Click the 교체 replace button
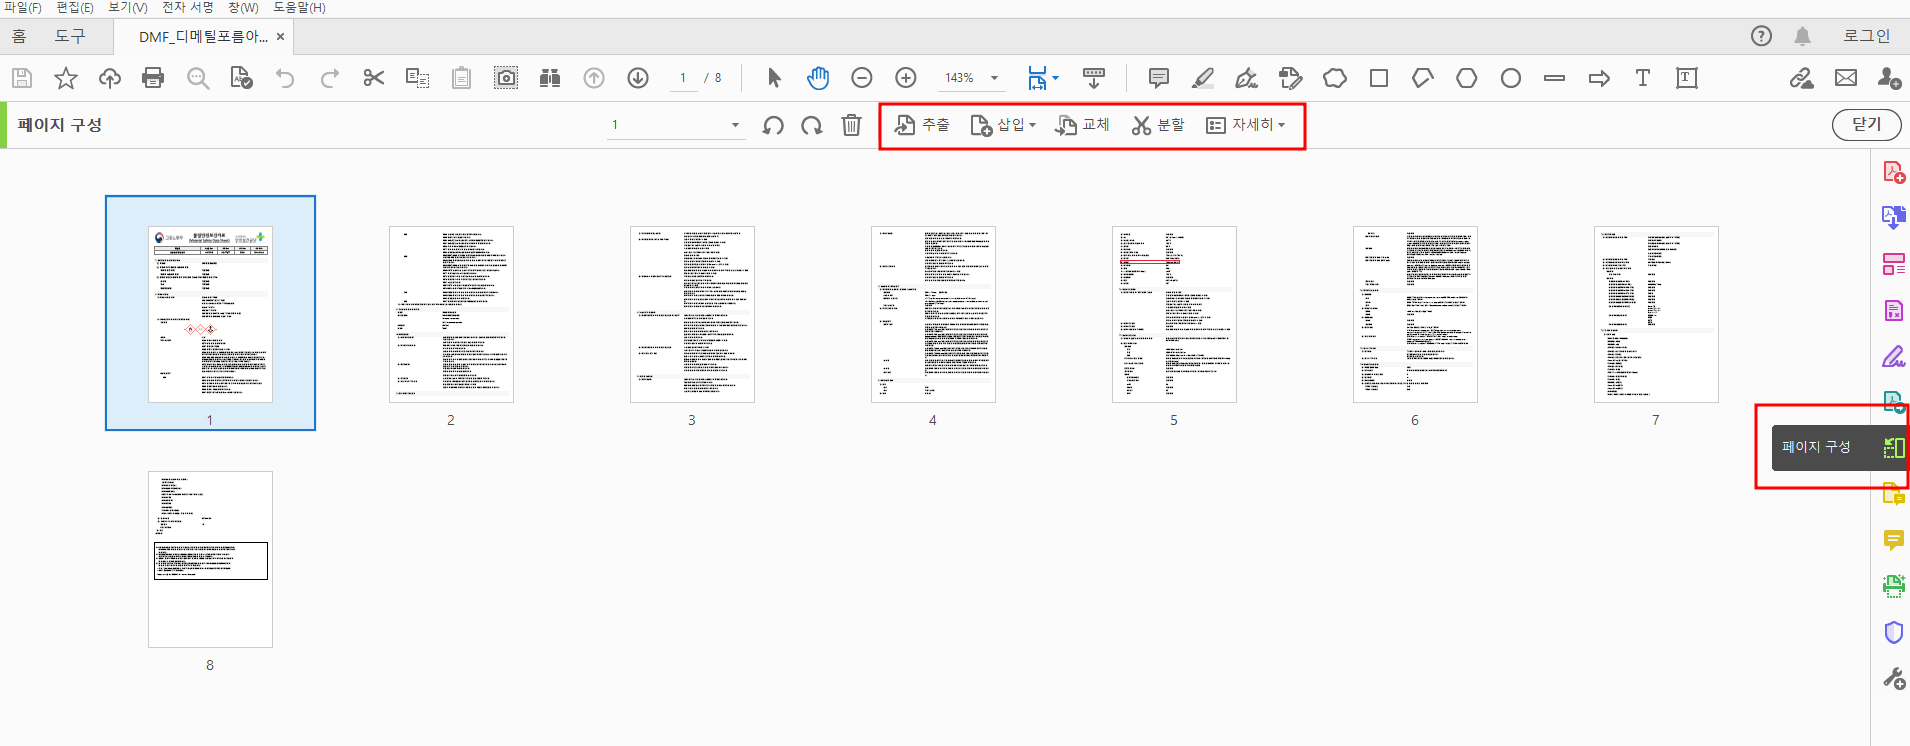1910x746 pixels. pyautogui.click(x=1083, y=125)
